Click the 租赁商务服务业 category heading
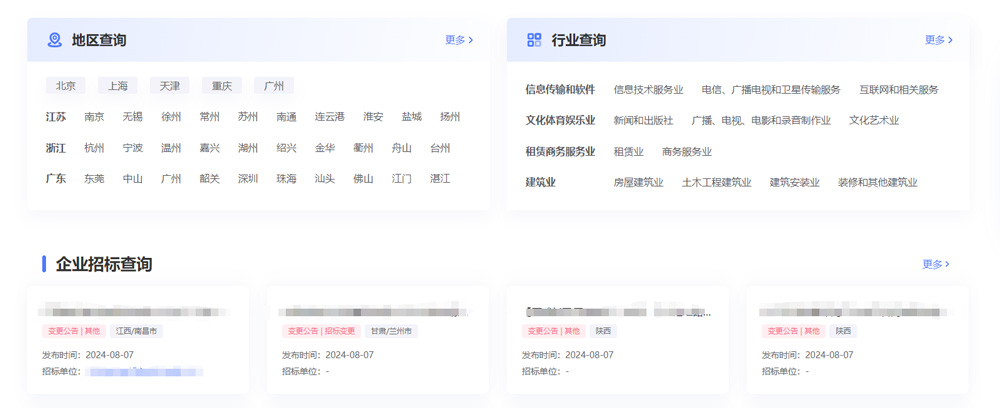1000x408 pixels. tap(560, 152)
